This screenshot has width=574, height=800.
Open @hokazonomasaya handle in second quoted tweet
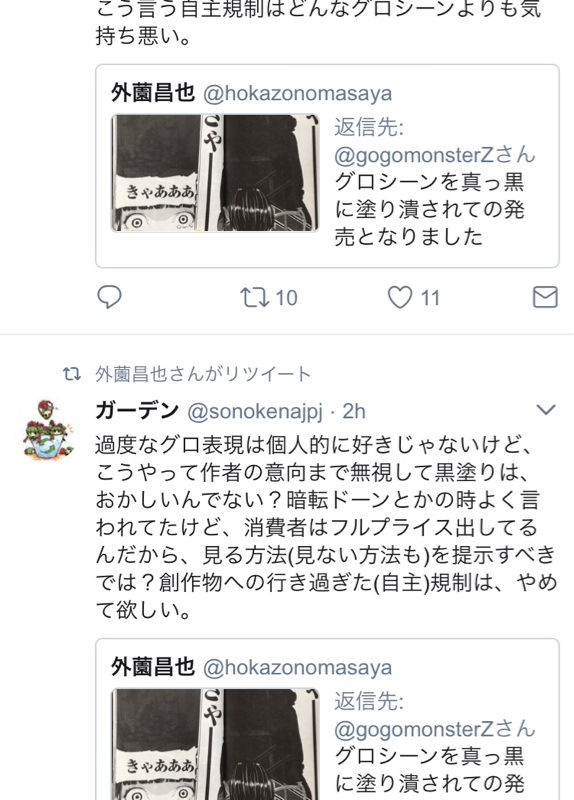click(297, 668)
